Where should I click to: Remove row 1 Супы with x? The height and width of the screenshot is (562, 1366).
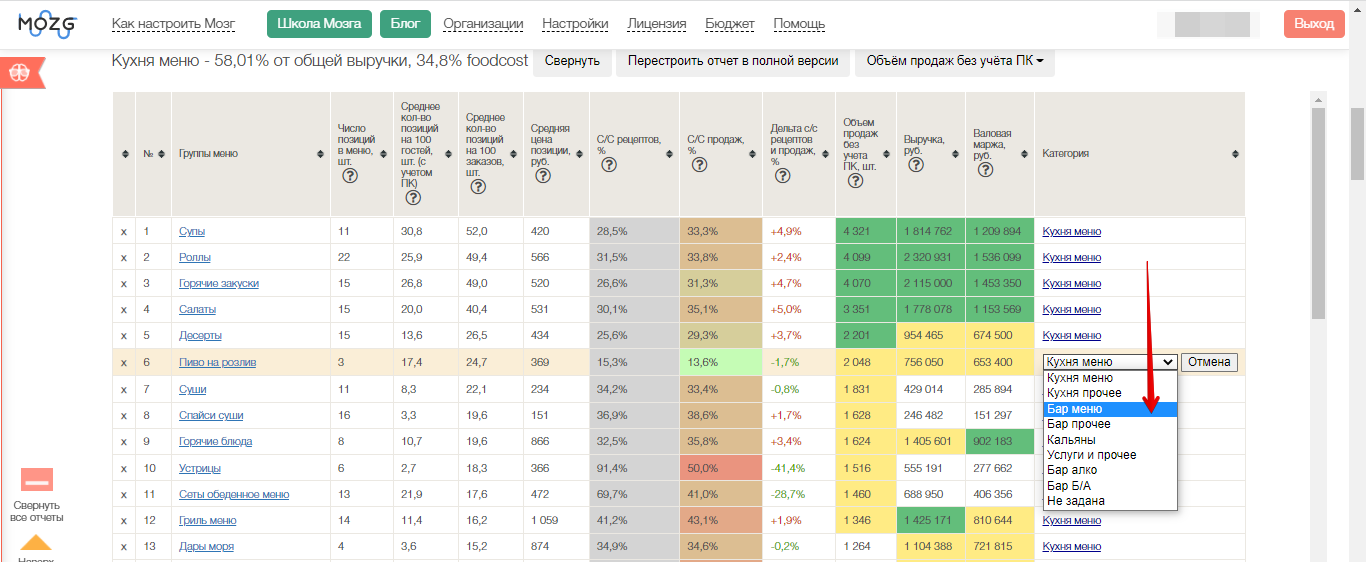click(x=124, y=231)
